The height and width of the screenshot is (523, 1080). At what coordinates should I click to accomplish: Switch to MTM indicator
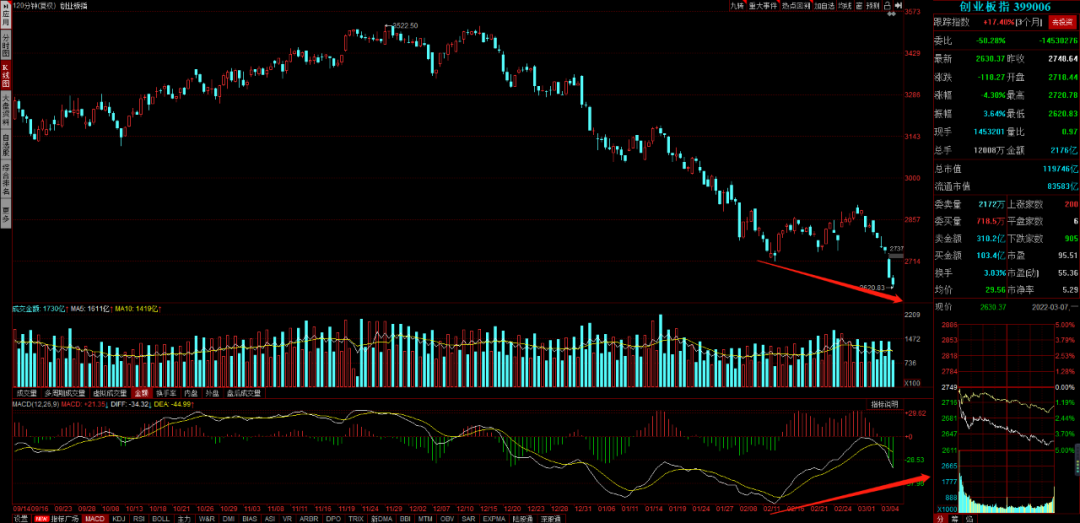click(425, 518)
